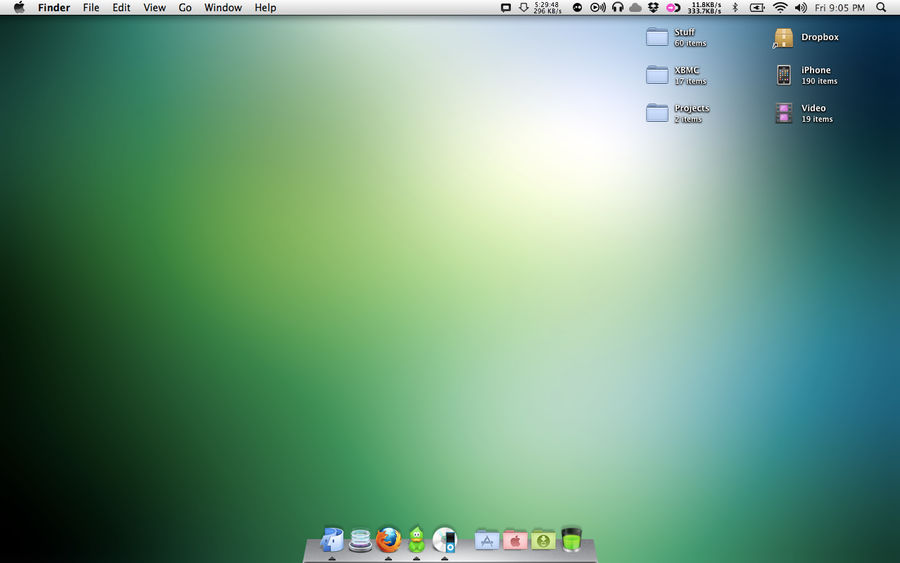Open the Dropbox menu bar icon

(653, 7)
